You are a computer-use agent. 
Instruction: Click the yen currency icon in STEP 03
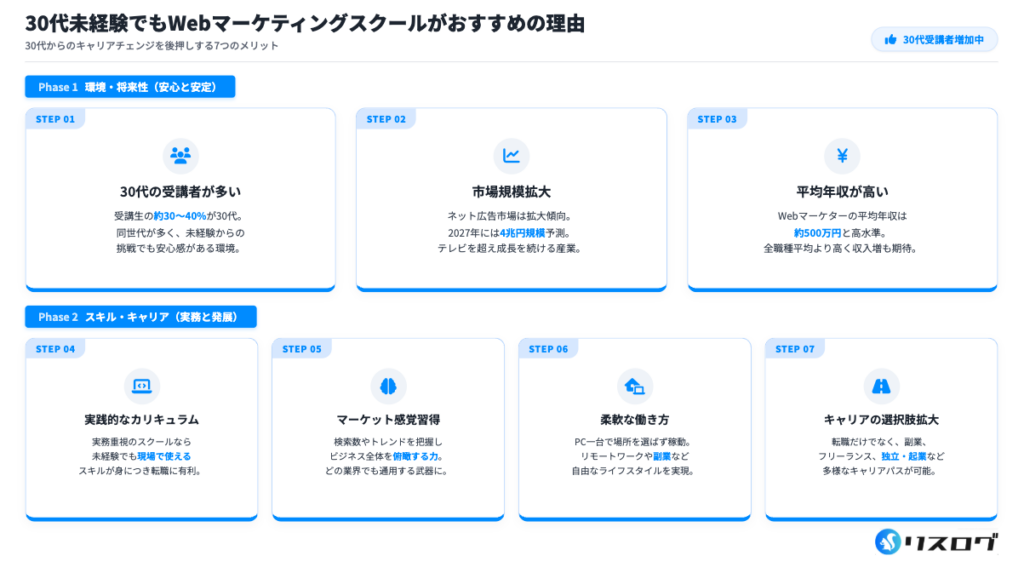point(842,155)
